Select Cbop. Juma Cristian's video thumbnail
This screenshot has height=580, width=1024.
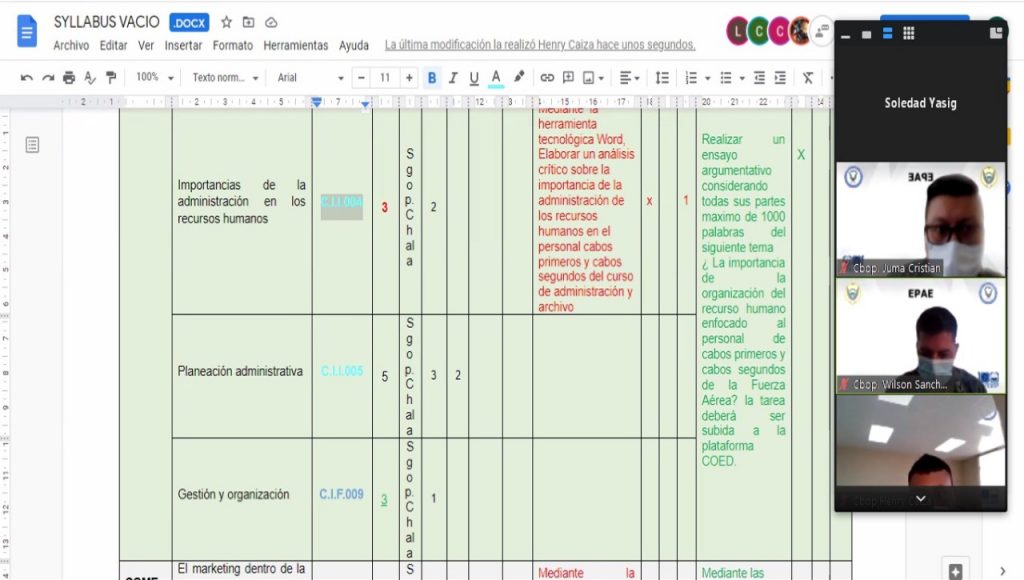(x=921, y=219)
